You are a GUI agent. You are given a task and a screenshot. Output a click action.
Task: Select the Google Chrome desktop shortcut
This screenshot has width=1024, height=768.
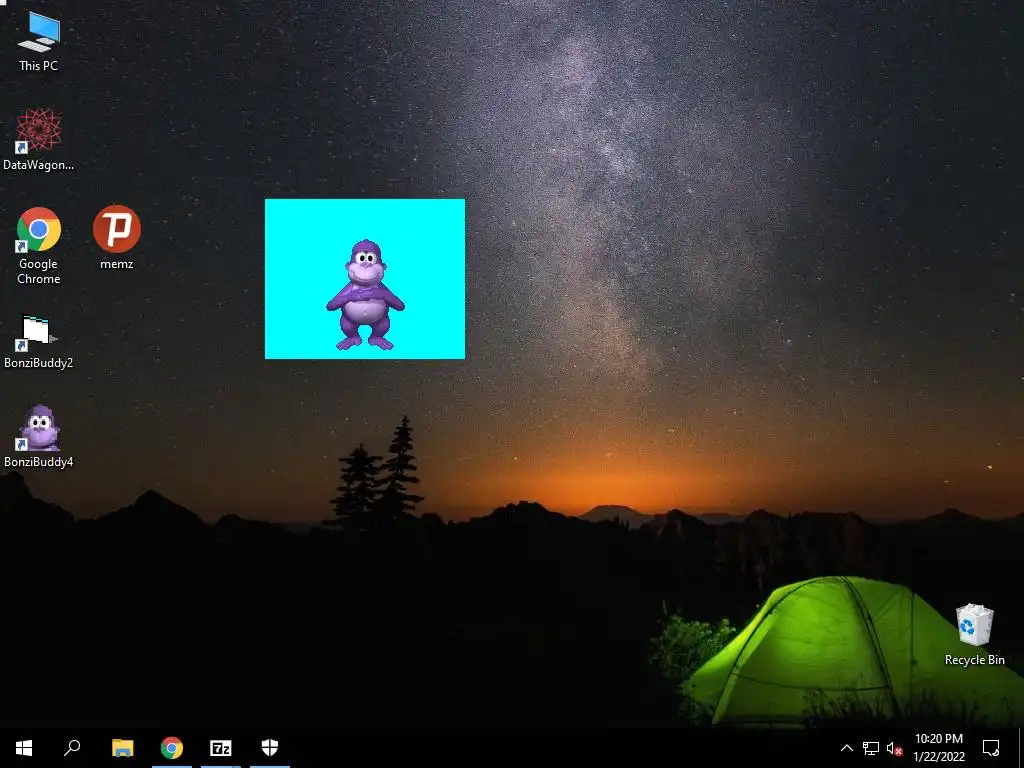39,246
